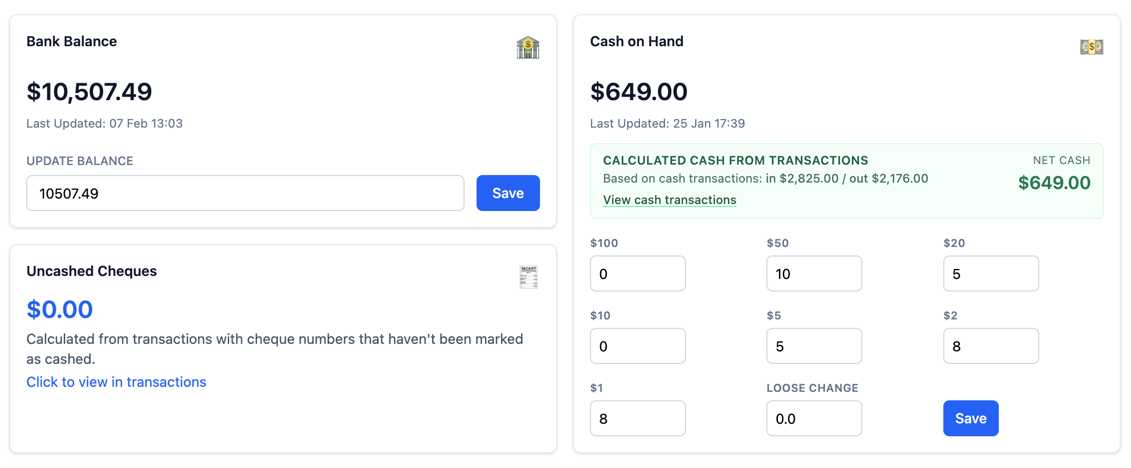The image size is (1131, 468).
Task: Click into the $10 notes count field
Action: (637, 346)
